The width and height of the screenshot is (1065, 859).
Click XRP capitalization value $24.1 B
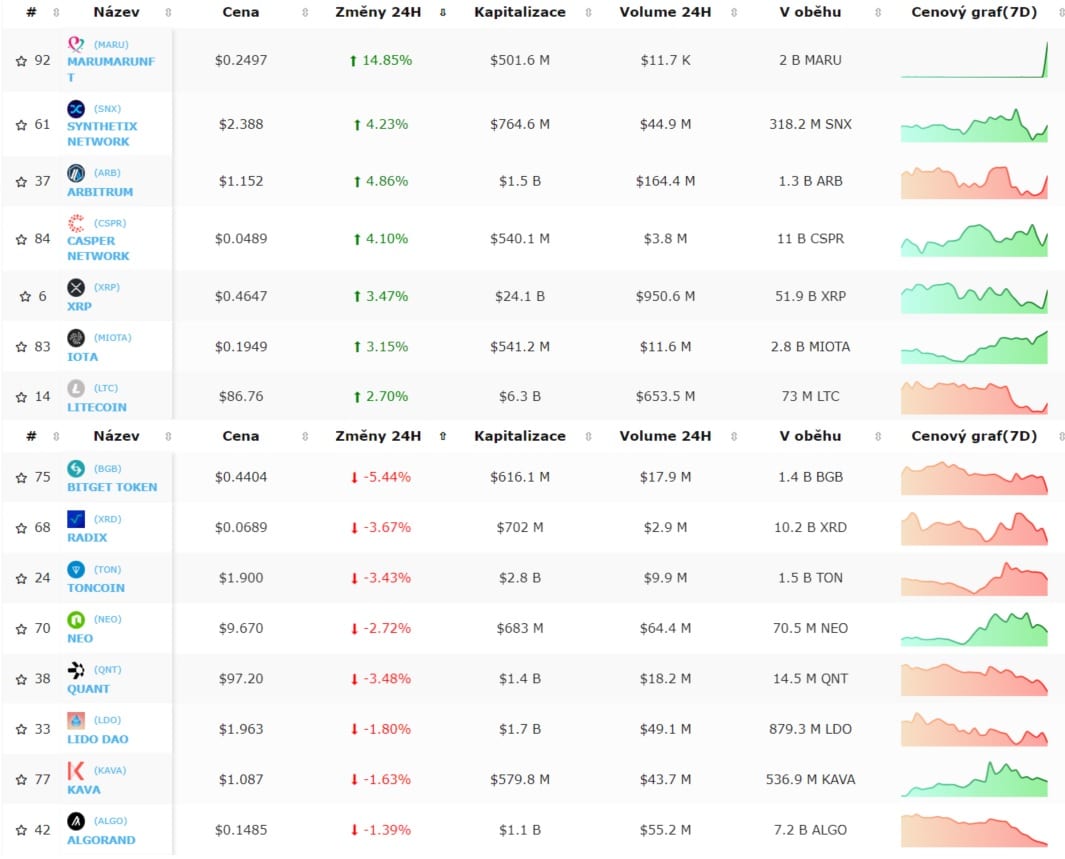pyautogui.click(x=520, y=297)
